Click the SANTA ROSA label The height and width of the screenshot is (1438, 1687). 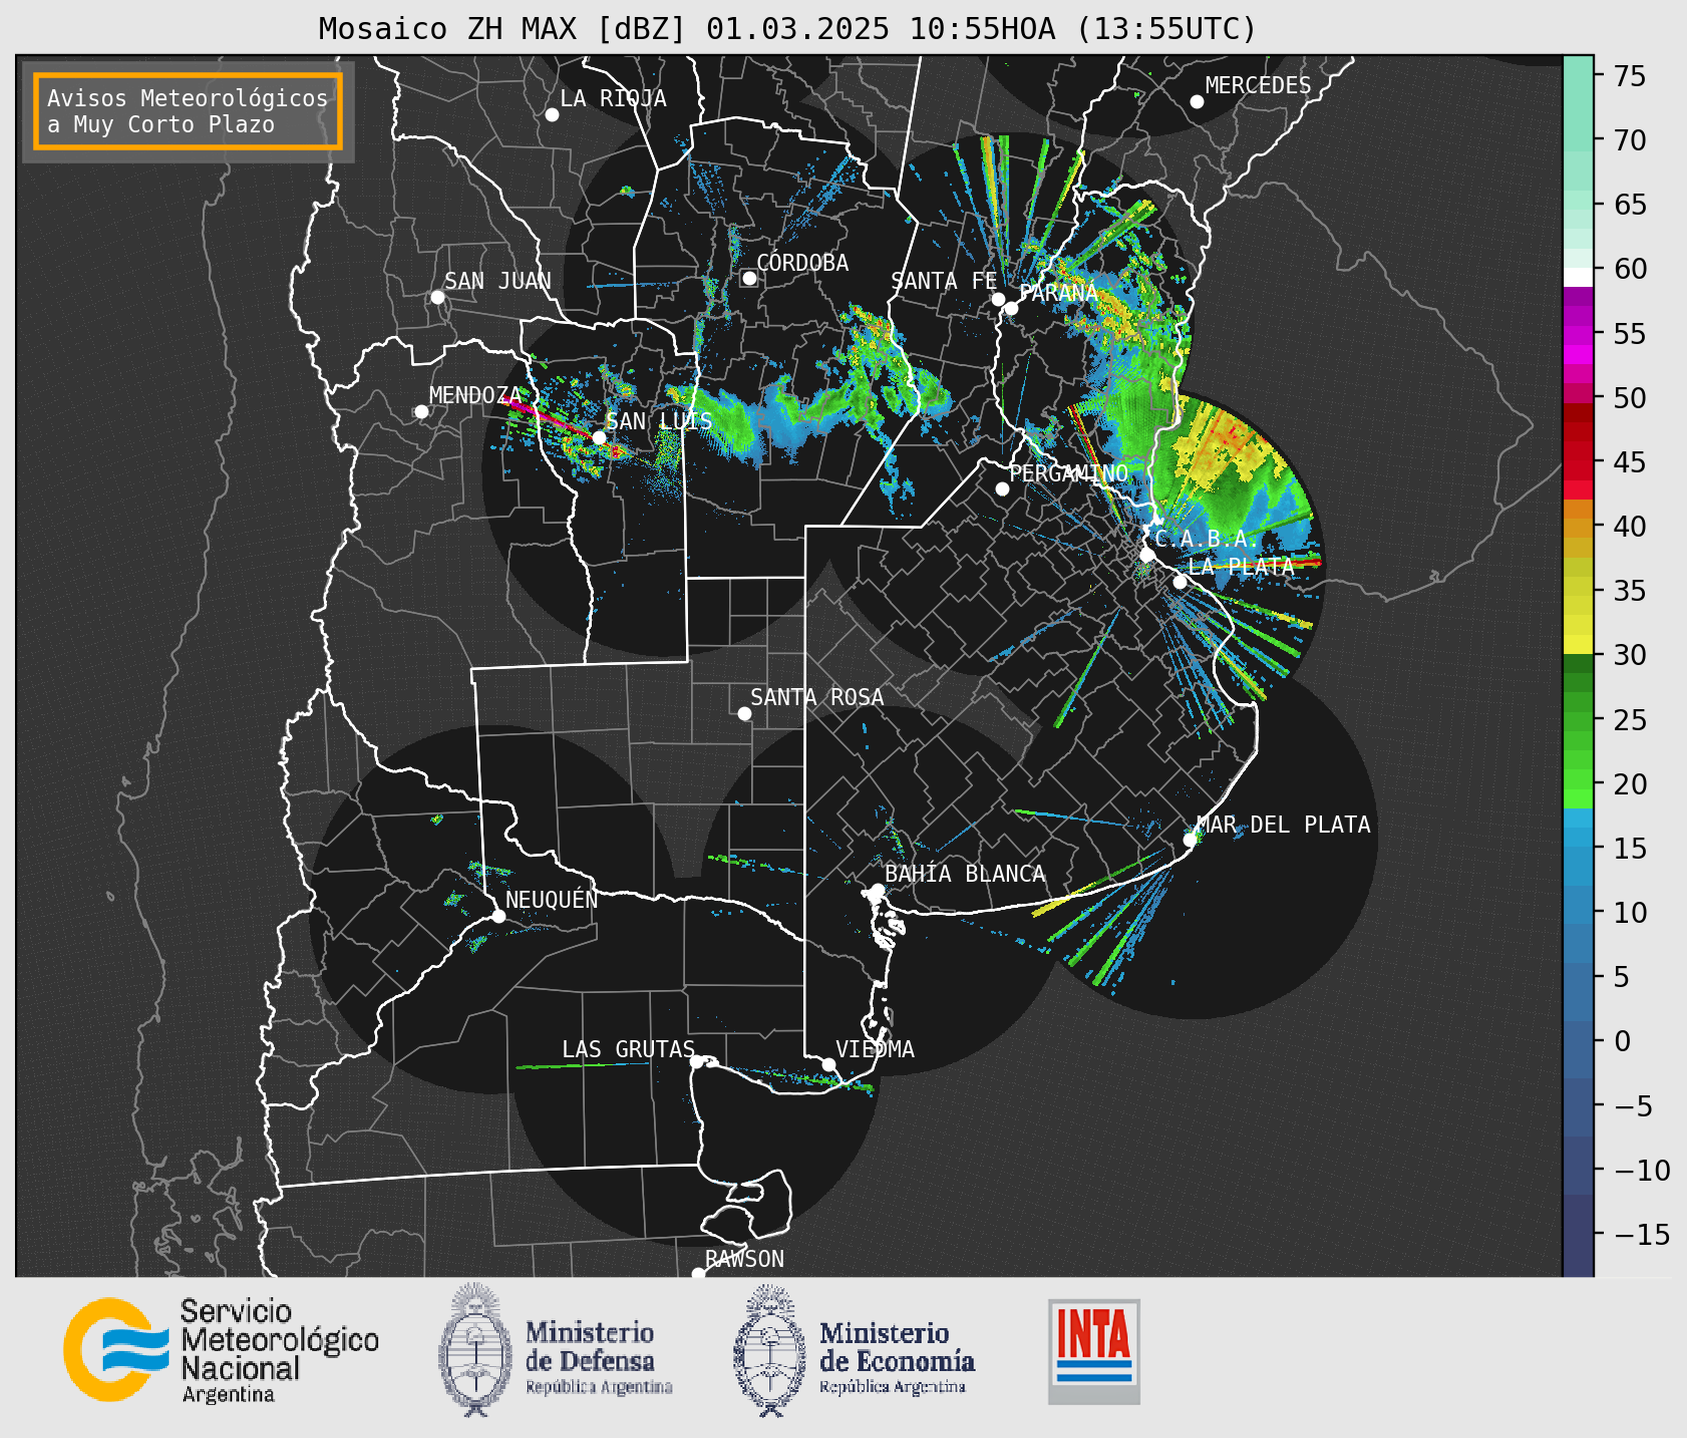pyautogui.click(x=817, y=697)
